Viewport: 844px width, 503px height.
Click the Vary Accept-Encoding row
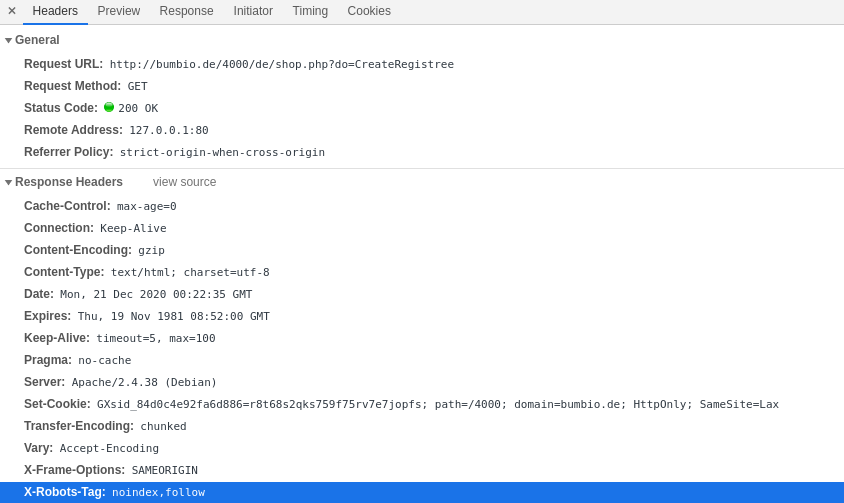422,449
